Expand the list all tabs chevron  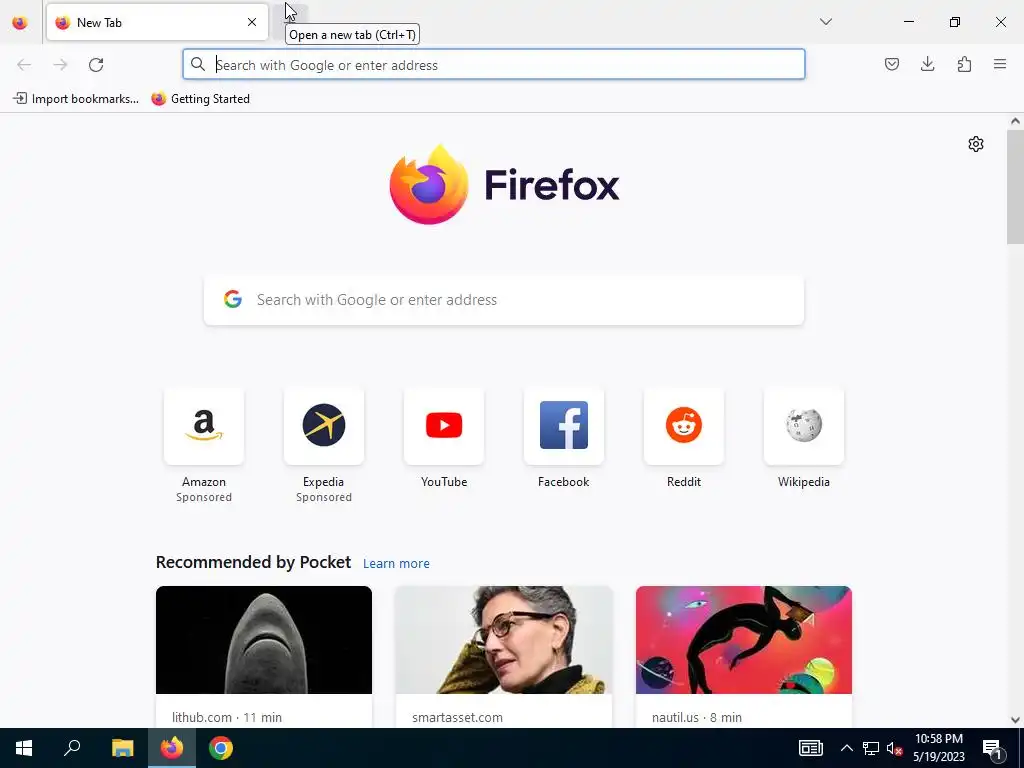tap(826, 22)
